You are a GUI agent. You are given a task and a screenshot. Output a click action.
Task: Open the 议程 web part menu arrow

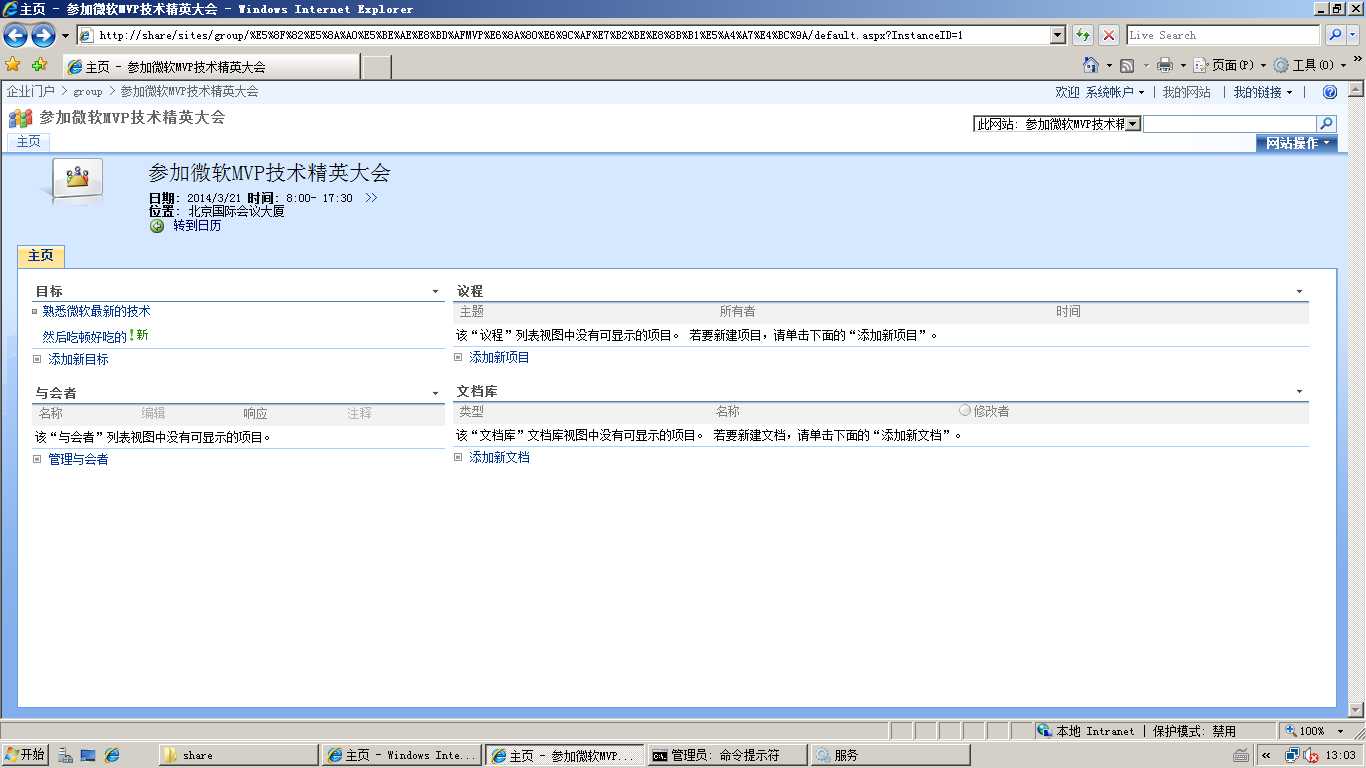coord(1299,292)
